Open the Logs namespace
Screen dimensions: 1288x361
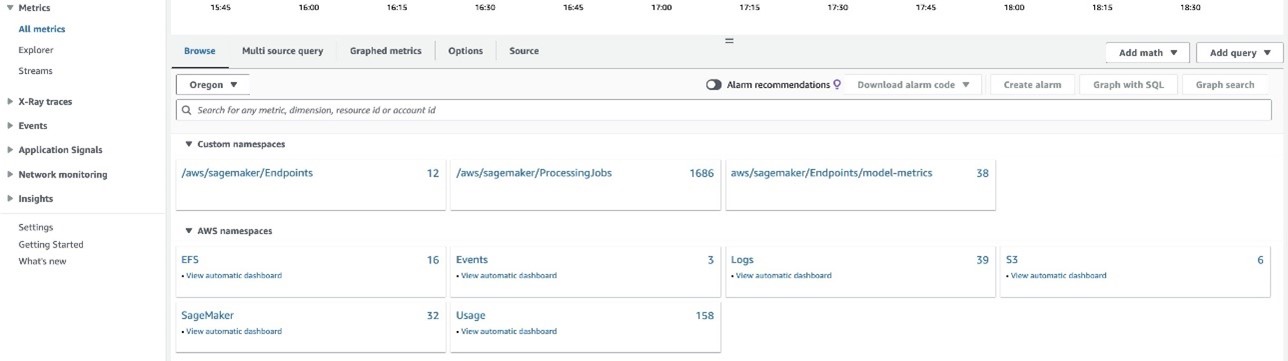(742, 260)
